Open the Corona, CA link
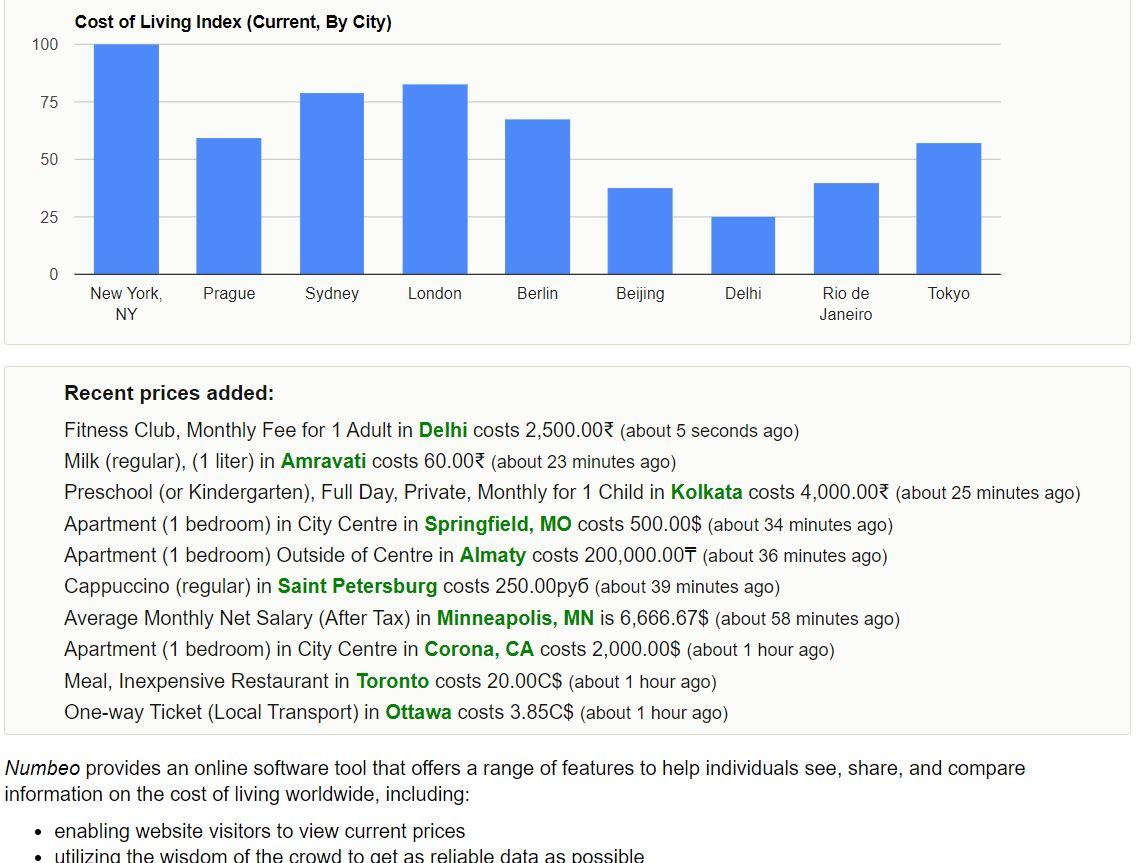This screenshot has width=1137, height=863. coord(479,649)
